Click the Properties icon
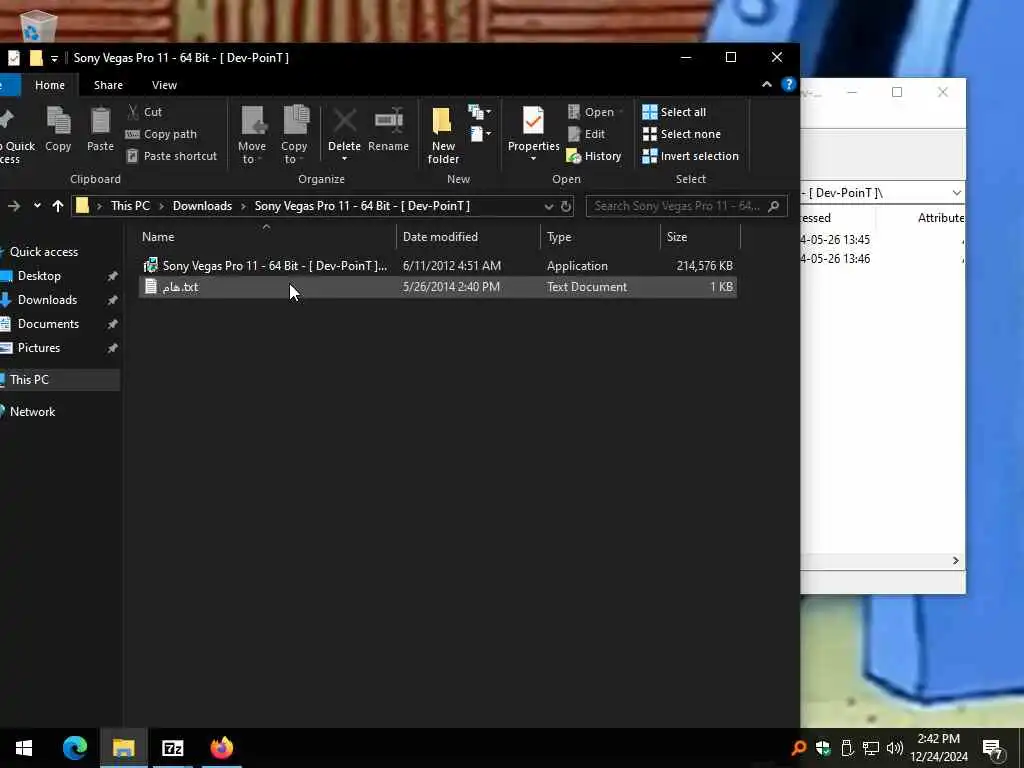 (534, 121)
